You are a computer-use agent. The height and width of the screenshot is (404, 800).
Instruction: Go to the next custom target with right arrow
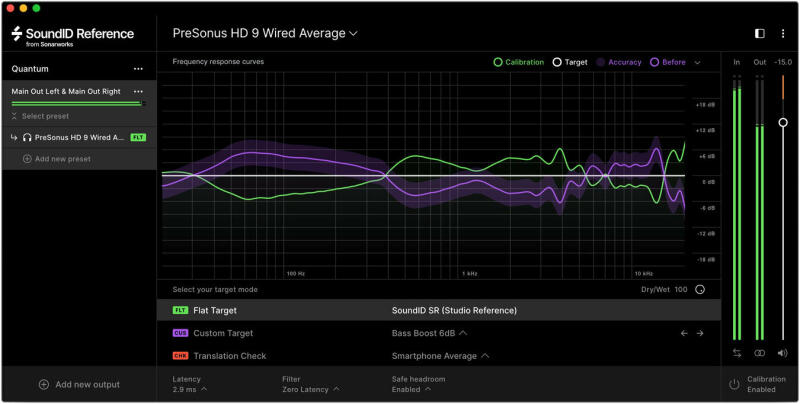coord(700,334)
